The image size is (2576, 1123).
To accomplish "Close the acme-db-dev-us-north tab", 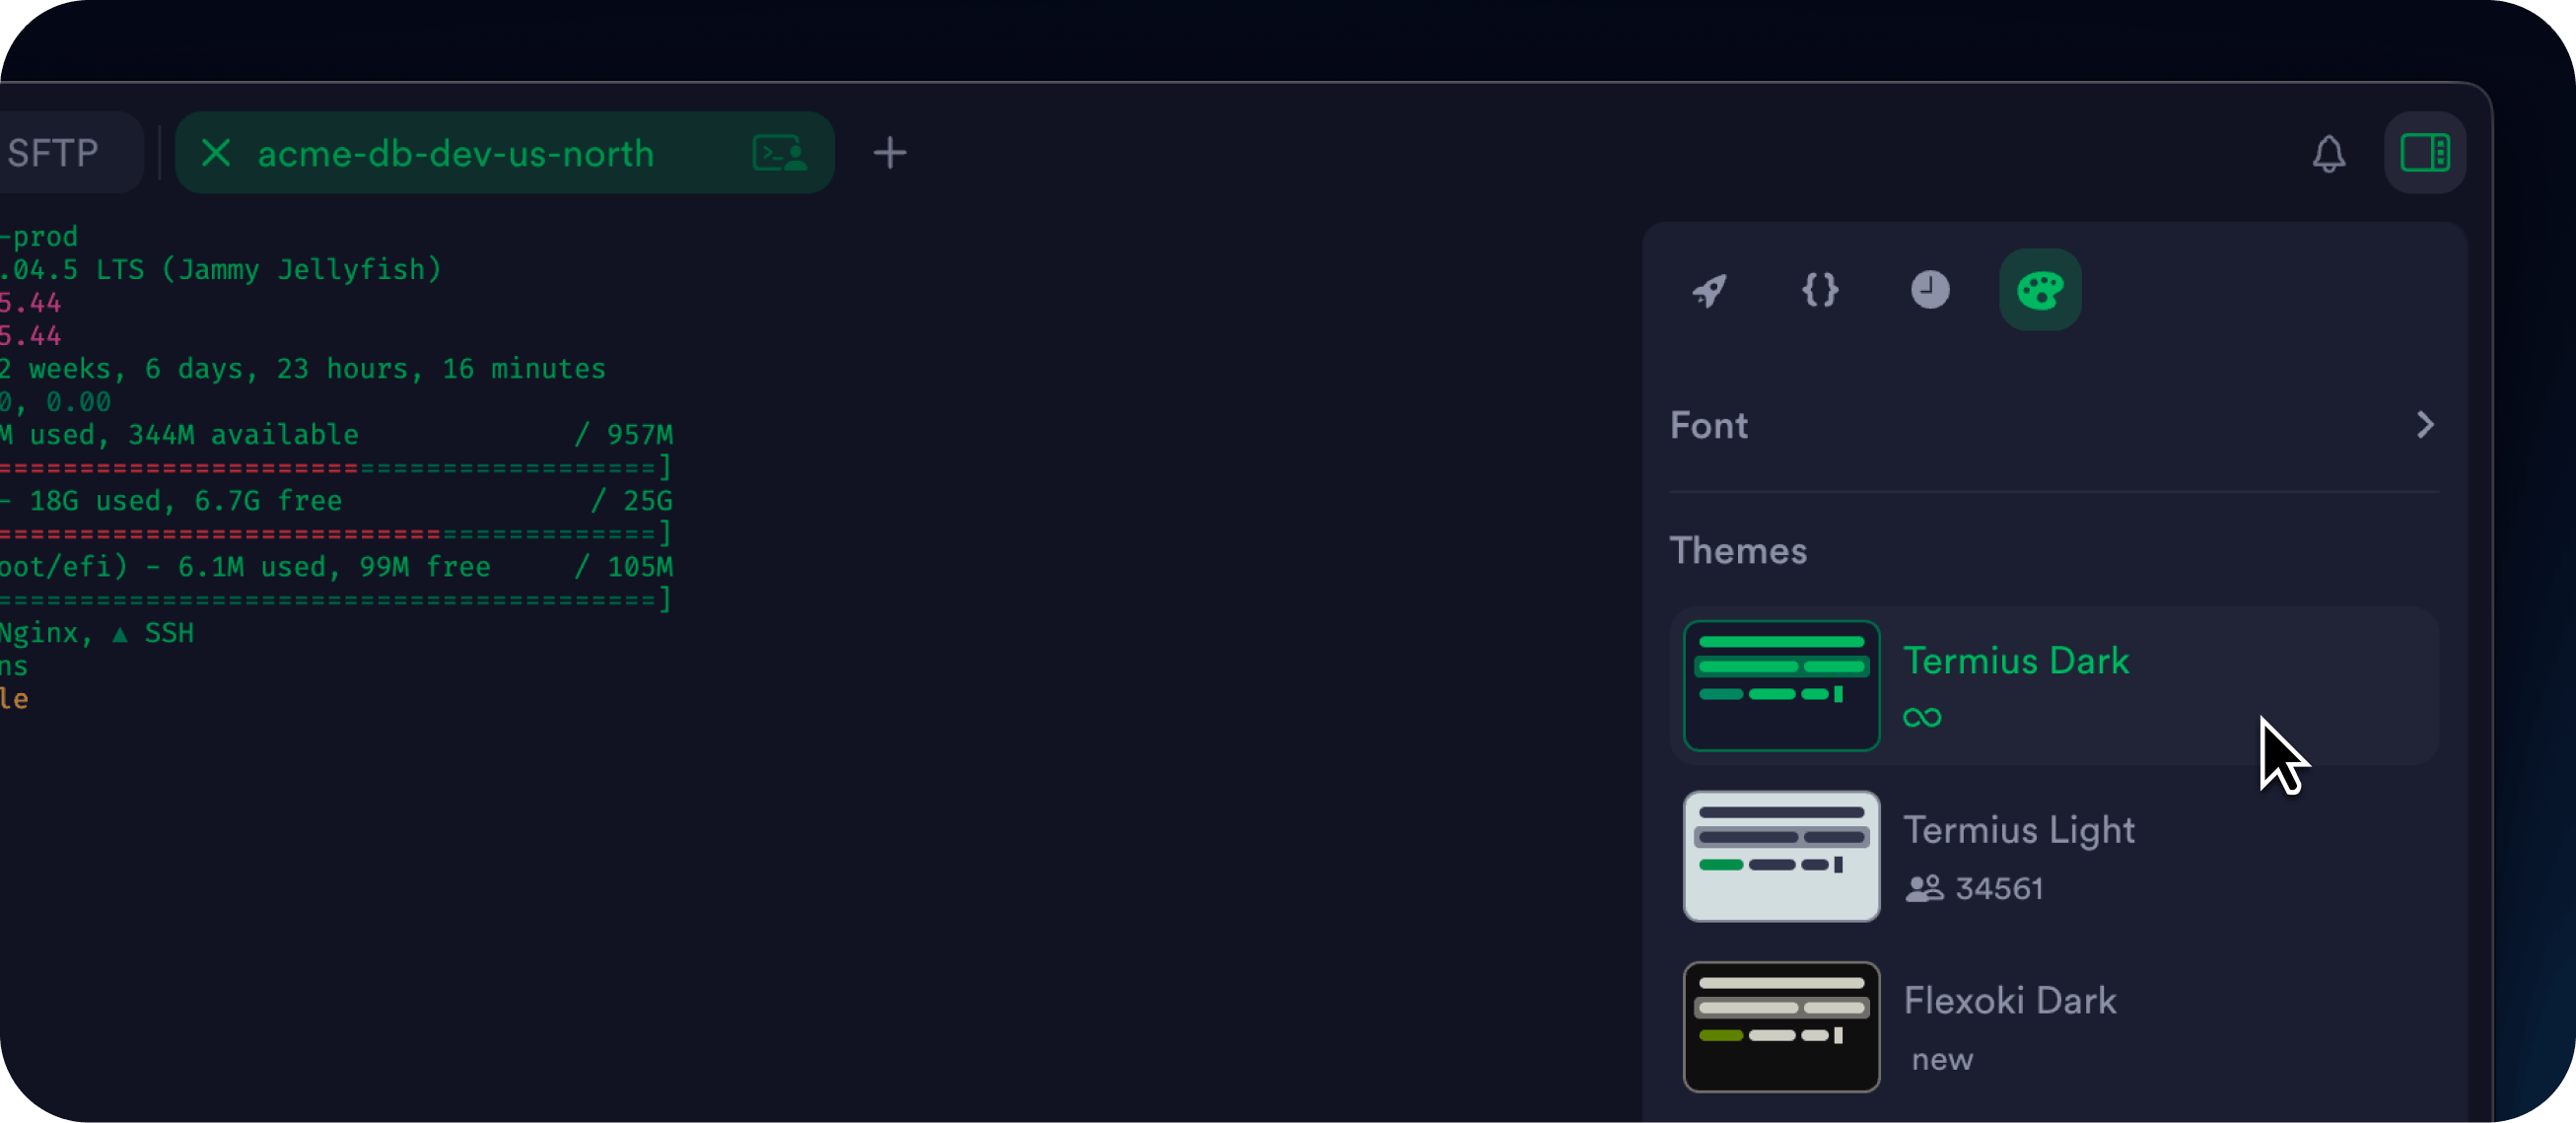I will point(216,154).
